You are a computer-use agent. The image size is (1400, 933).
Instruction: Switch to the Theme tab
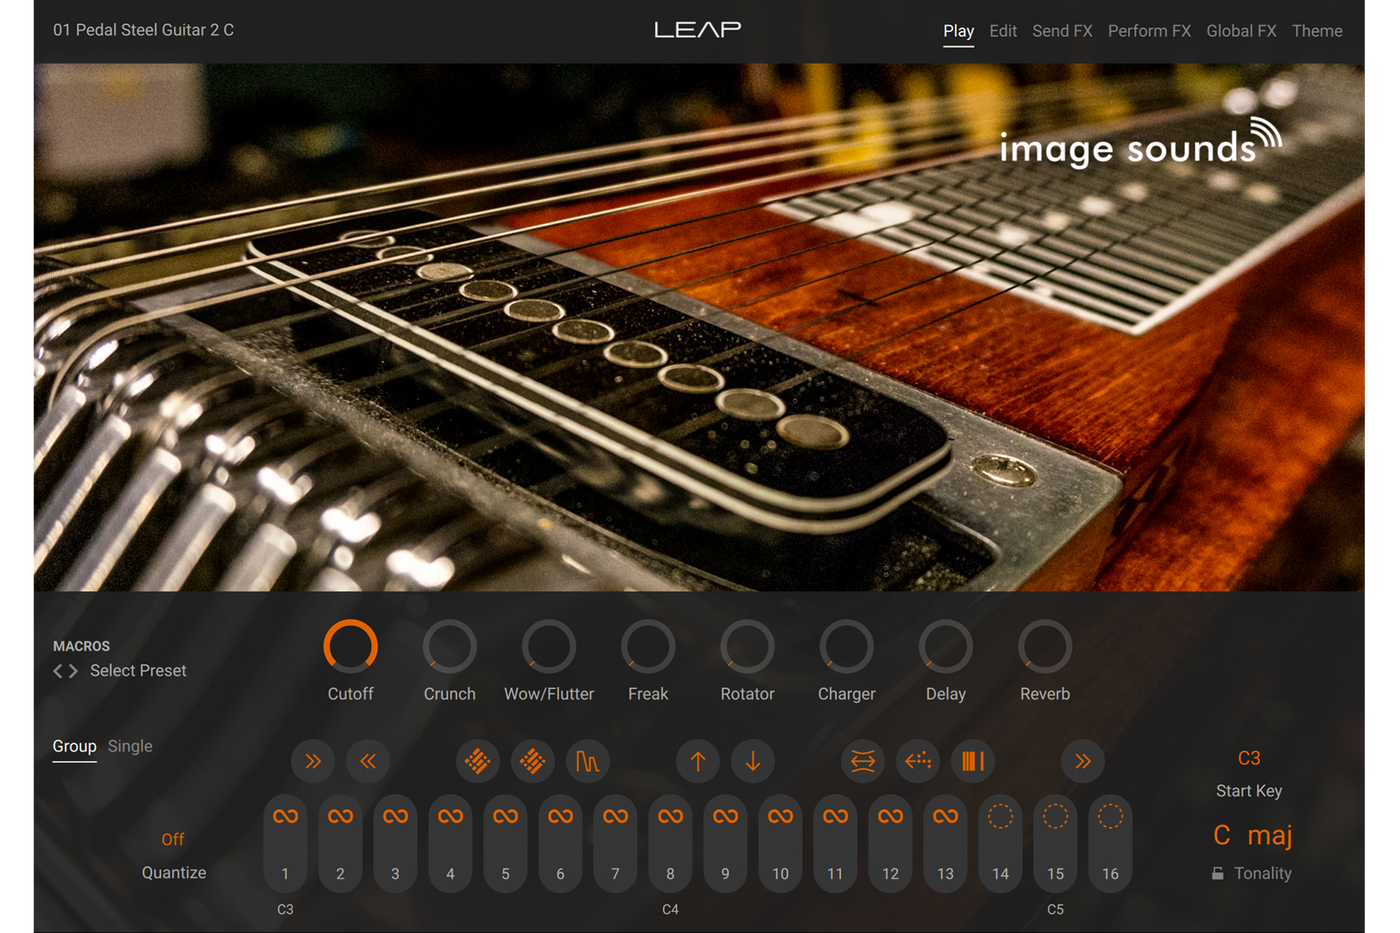(x=1317, y=31)
